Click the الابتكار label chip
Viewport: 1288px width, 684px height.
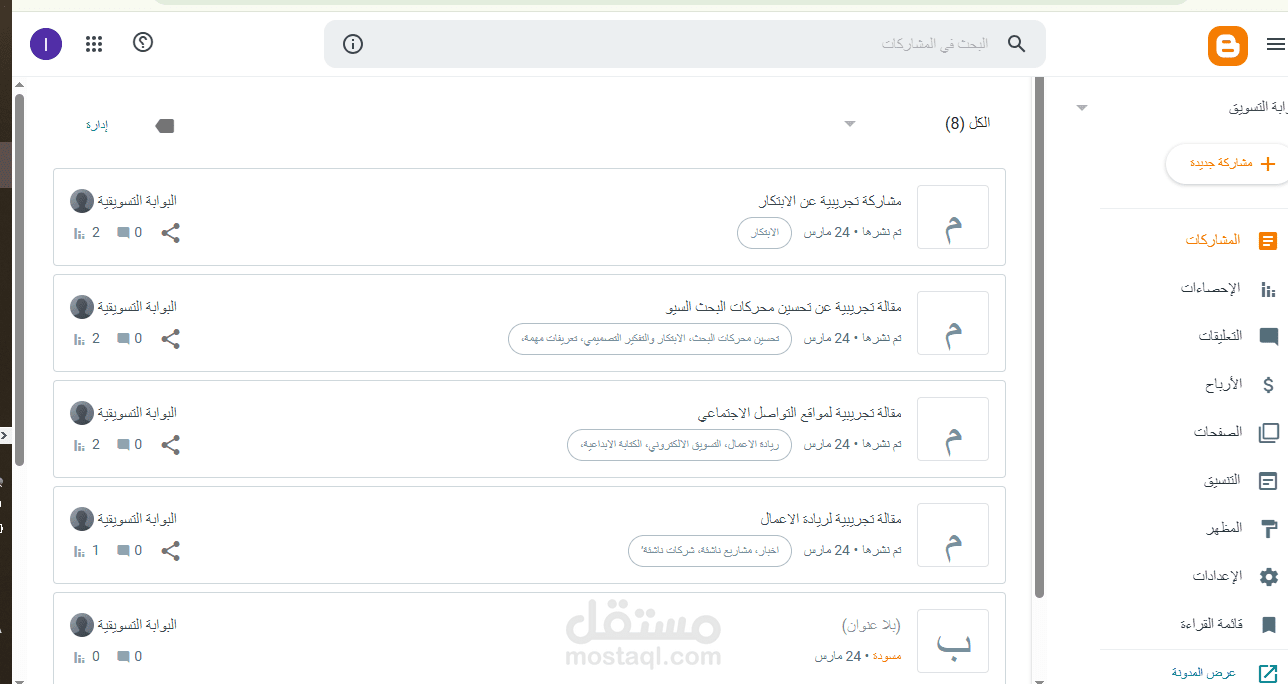(764, 232)
